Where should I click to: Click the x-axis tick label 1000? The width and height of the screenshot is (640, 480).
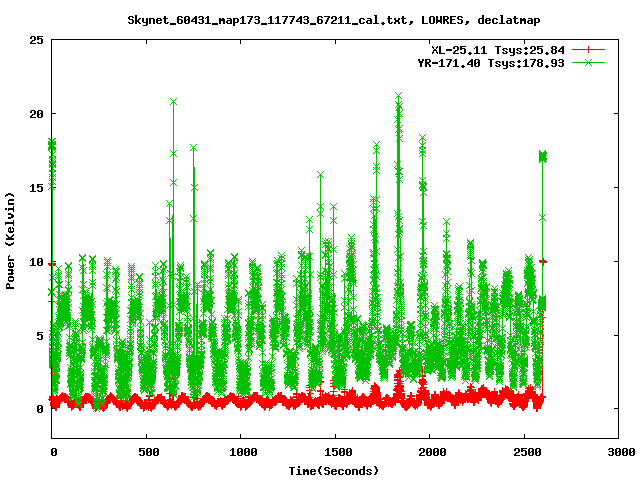click(243, 452)
